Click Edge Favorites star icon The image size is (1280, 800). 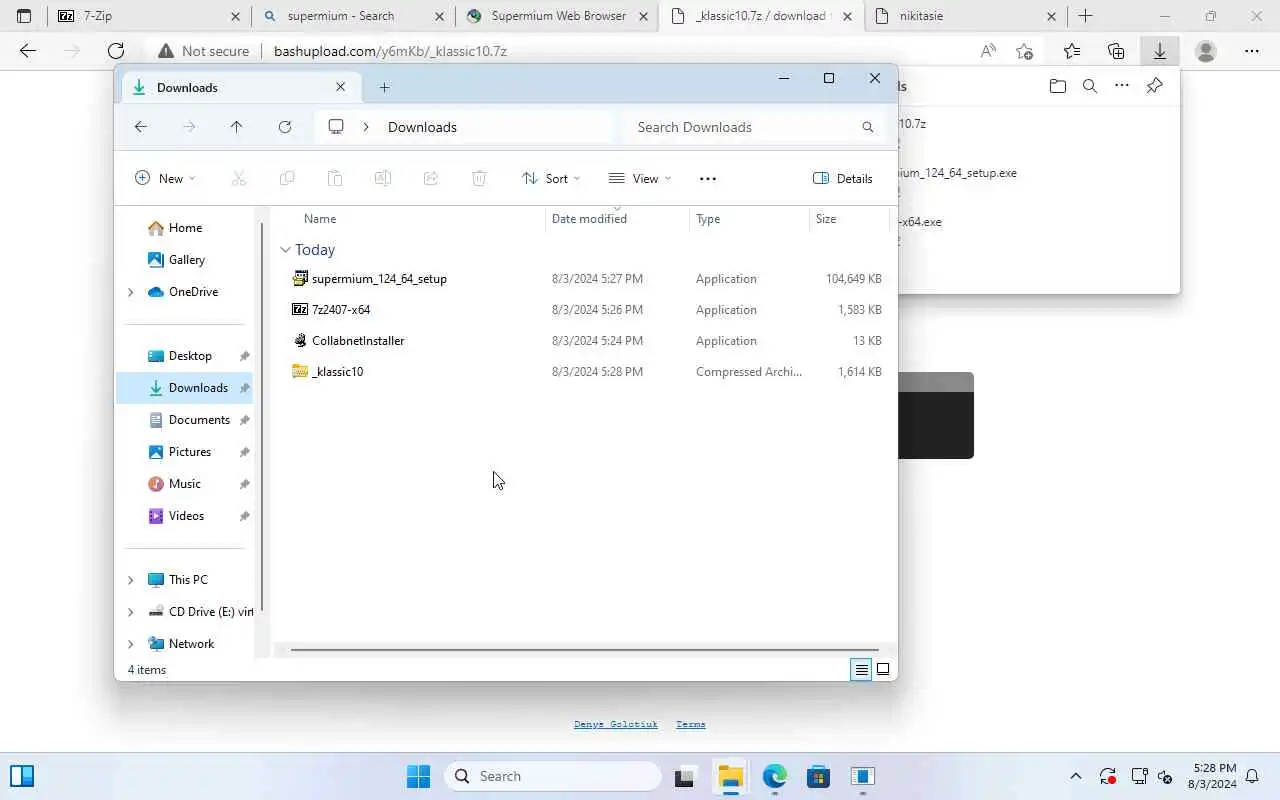click(x=1072, y=51)
